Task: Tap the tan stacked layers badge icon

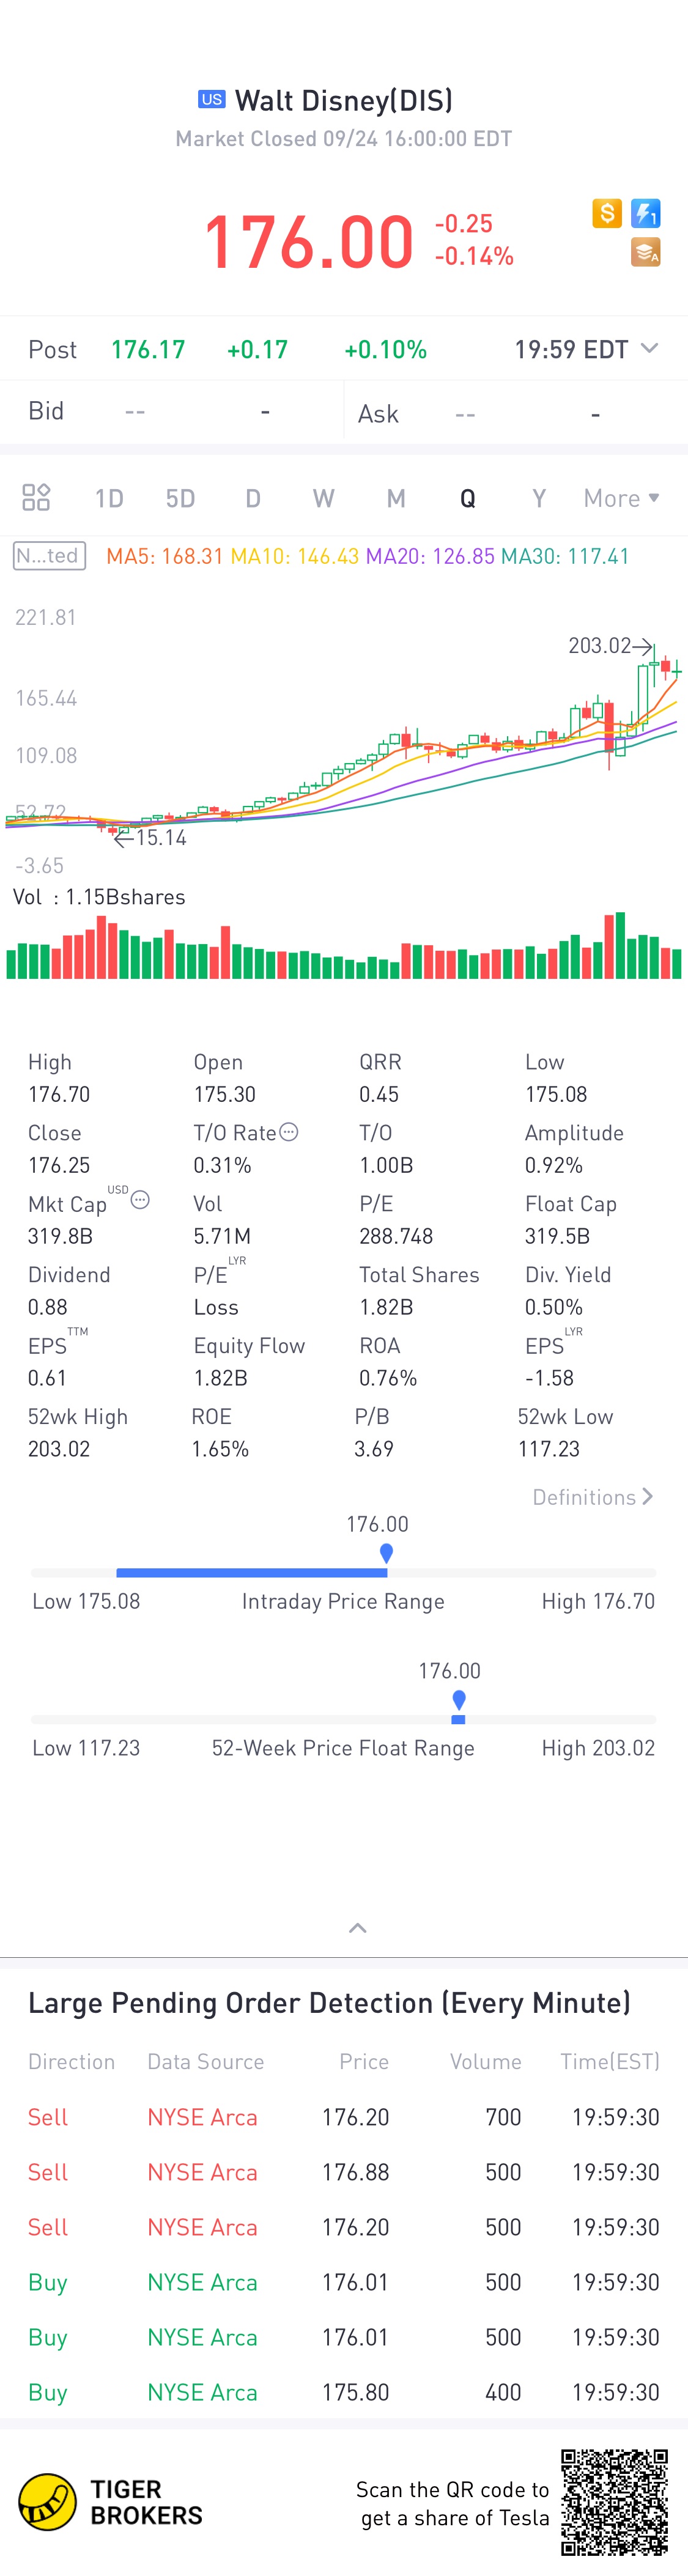Action: 646,253
